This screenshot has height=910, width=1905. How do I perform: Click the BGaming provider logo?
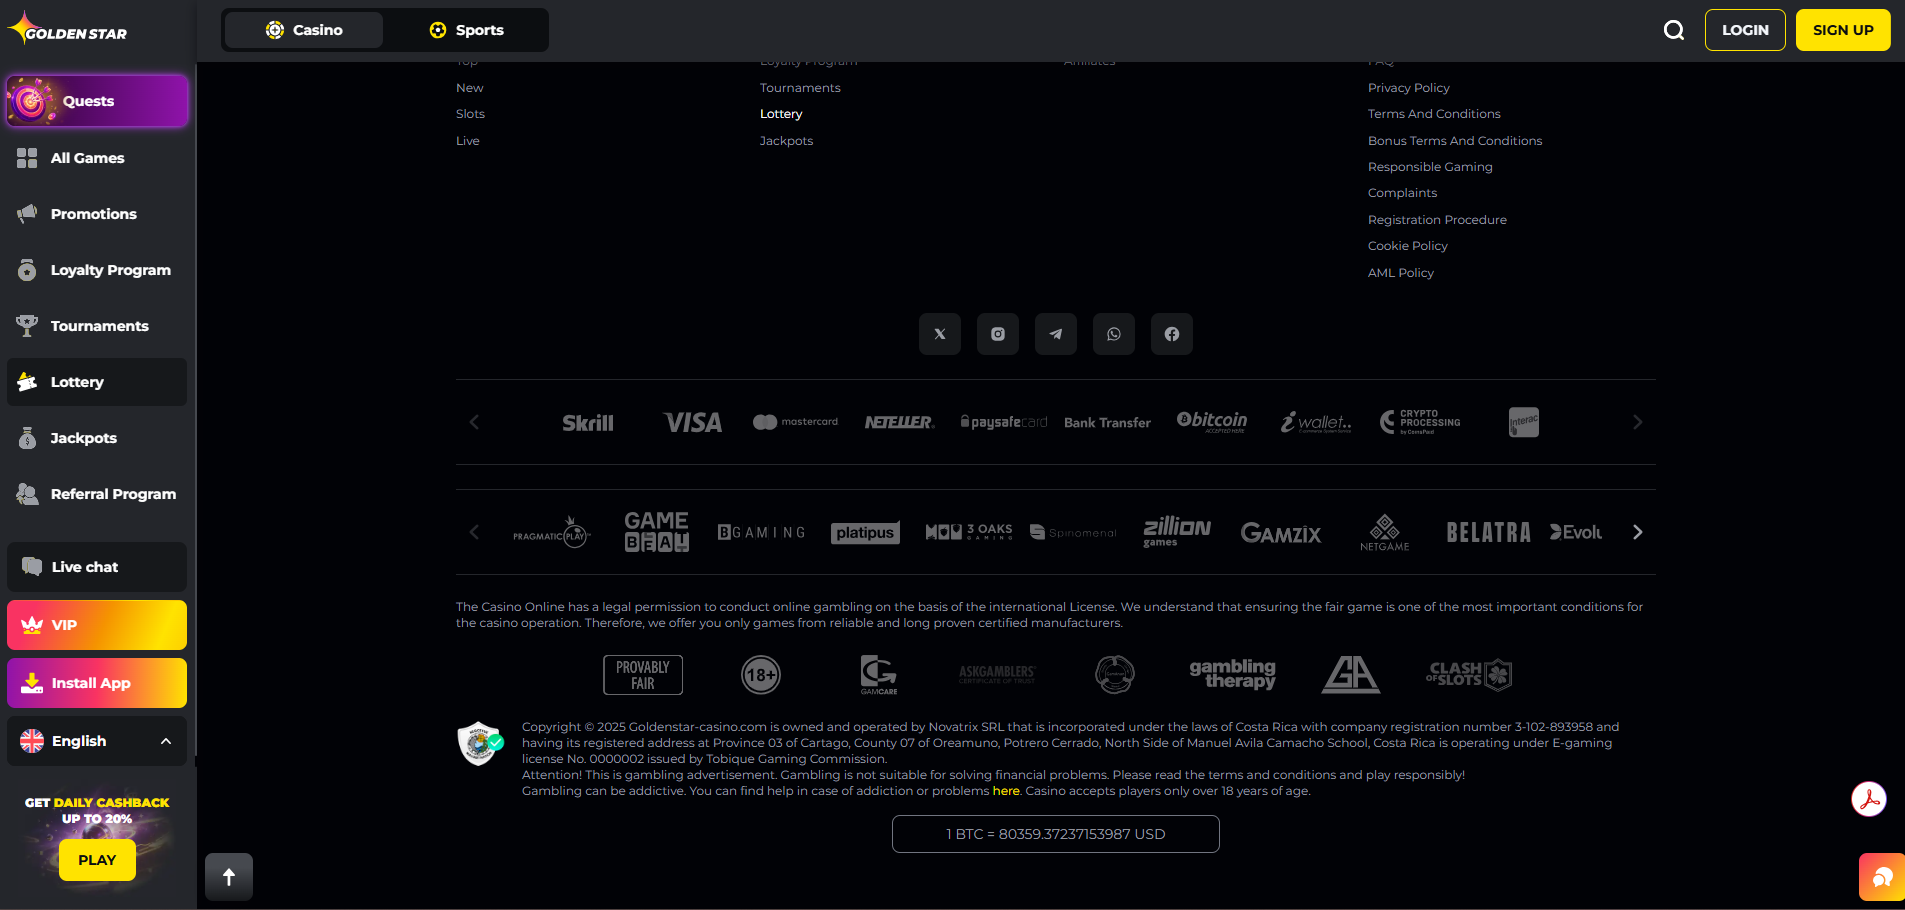(761, 533)
